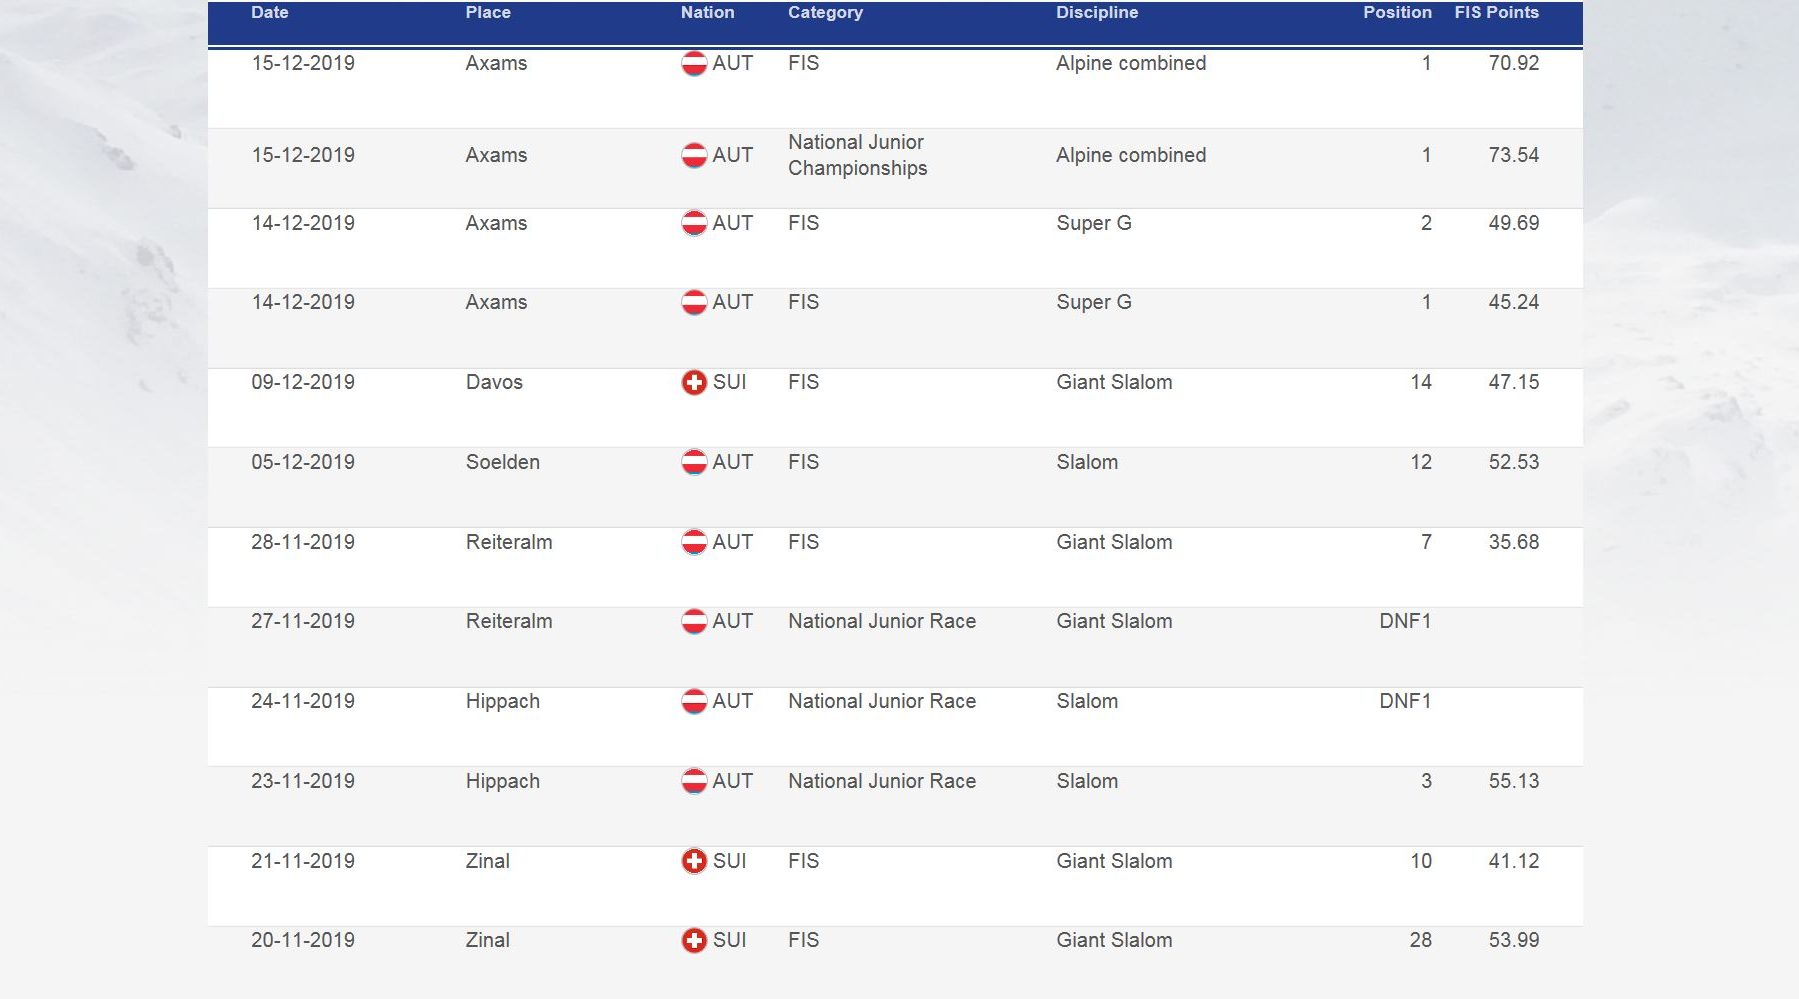Click National Junior Championships category
Viewport: 1799px width, 999px height.
pyautogui.click(x=857, y=155)
